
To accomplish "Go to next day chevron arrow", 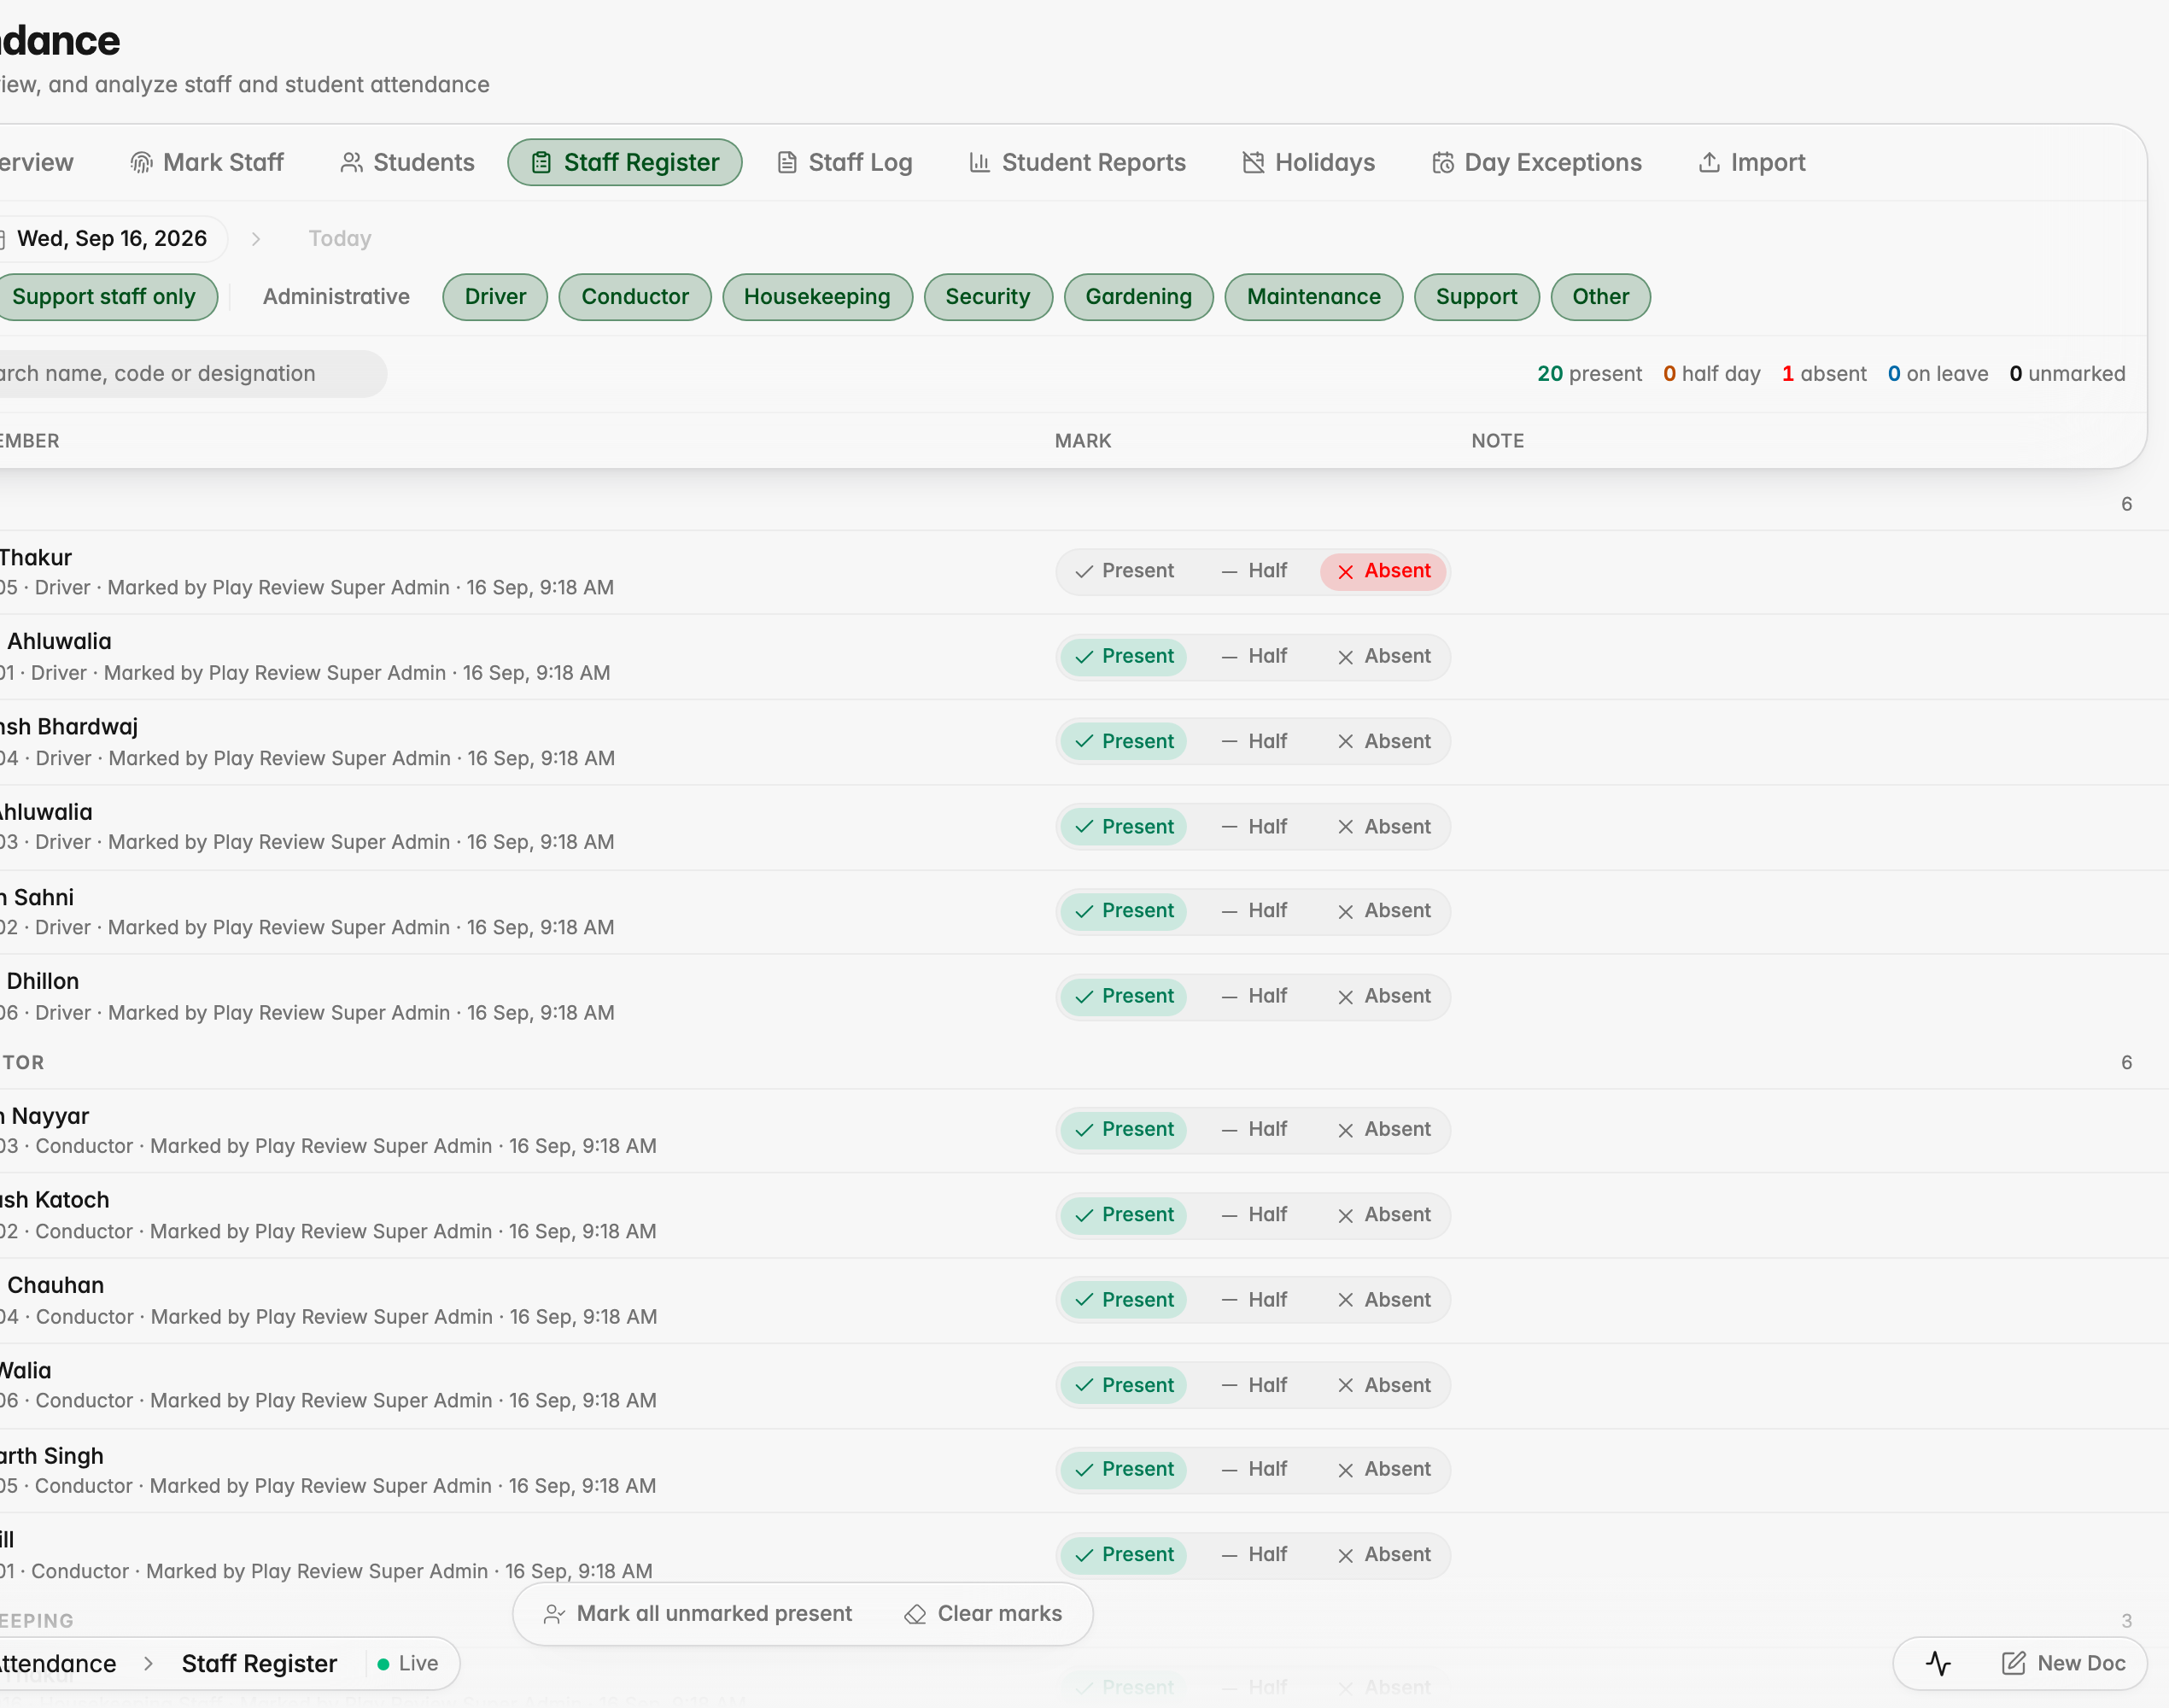I will [x=256, y=239].
